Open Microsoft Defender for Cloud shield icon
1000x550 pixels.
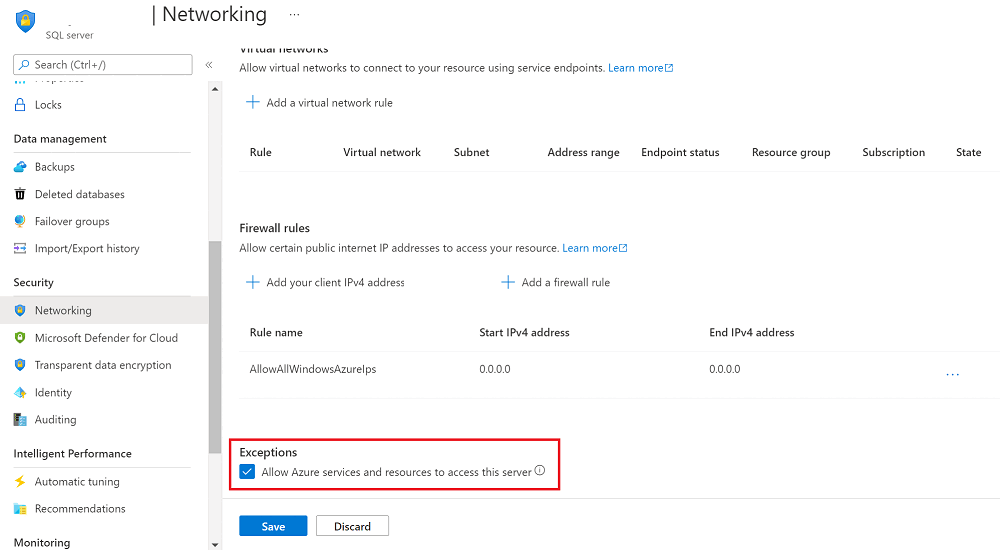click(20, 338)
